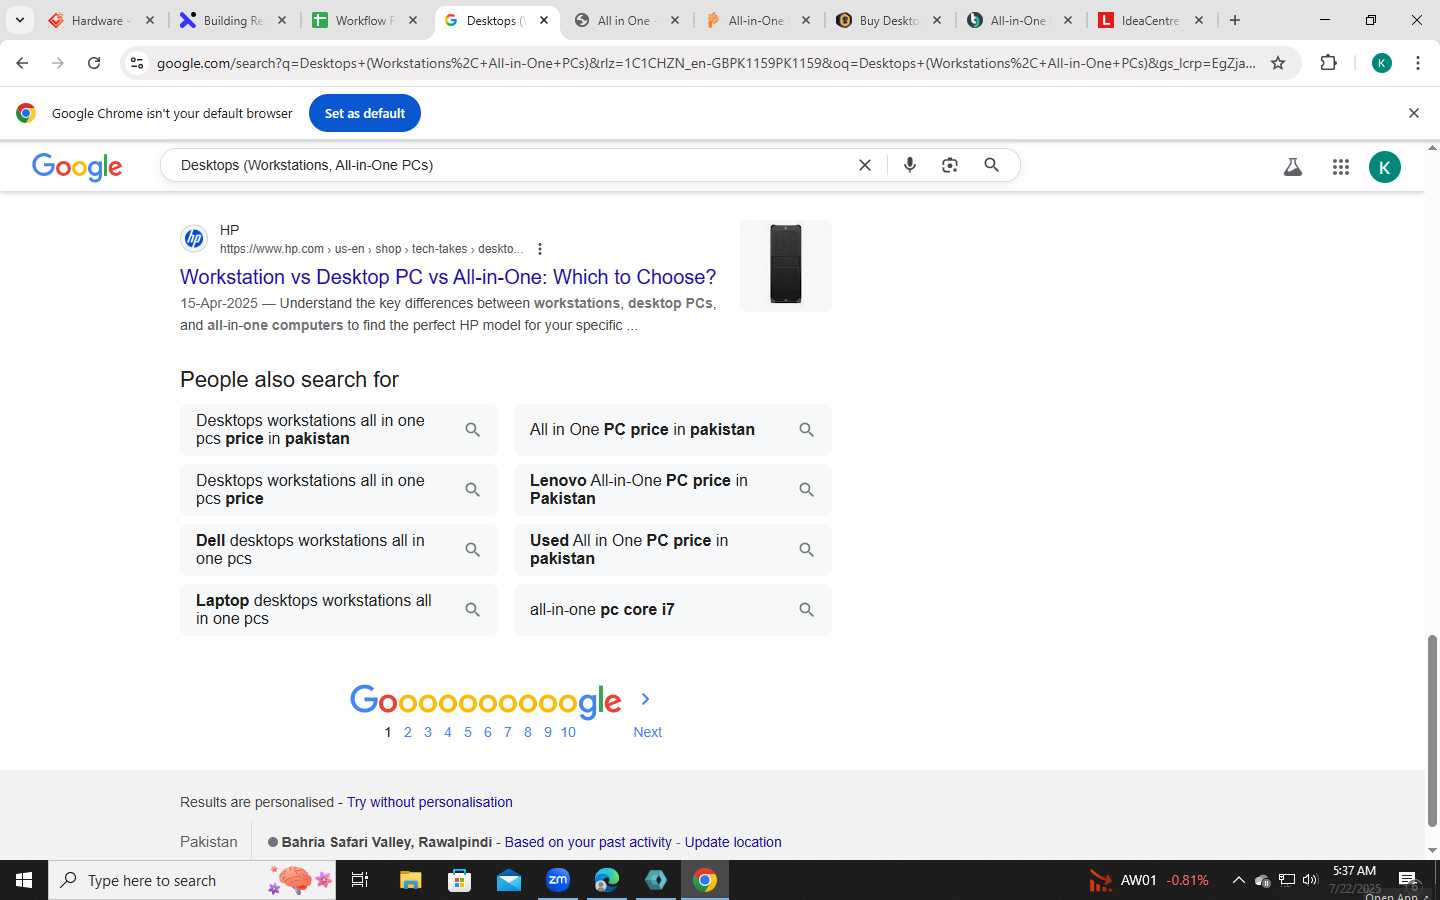
Task: Search Dell desktops workstations all in one pcs
Action: 338,550
